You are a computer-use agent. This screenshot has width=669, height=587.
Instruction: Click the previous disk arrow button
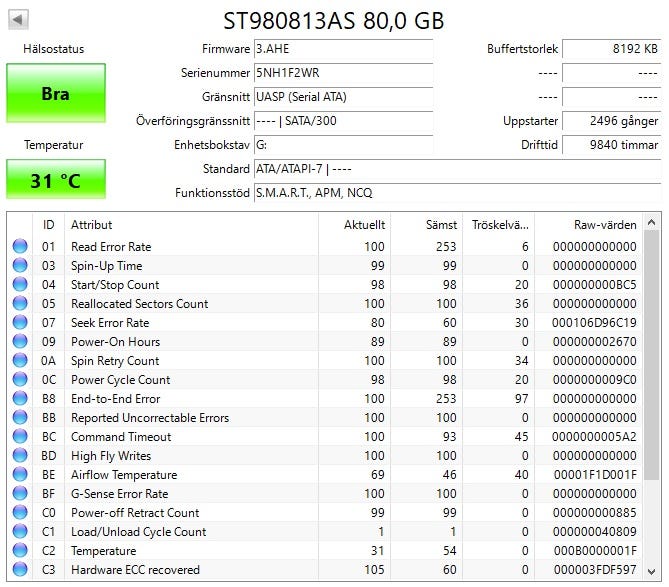click(x=18, y=19)
